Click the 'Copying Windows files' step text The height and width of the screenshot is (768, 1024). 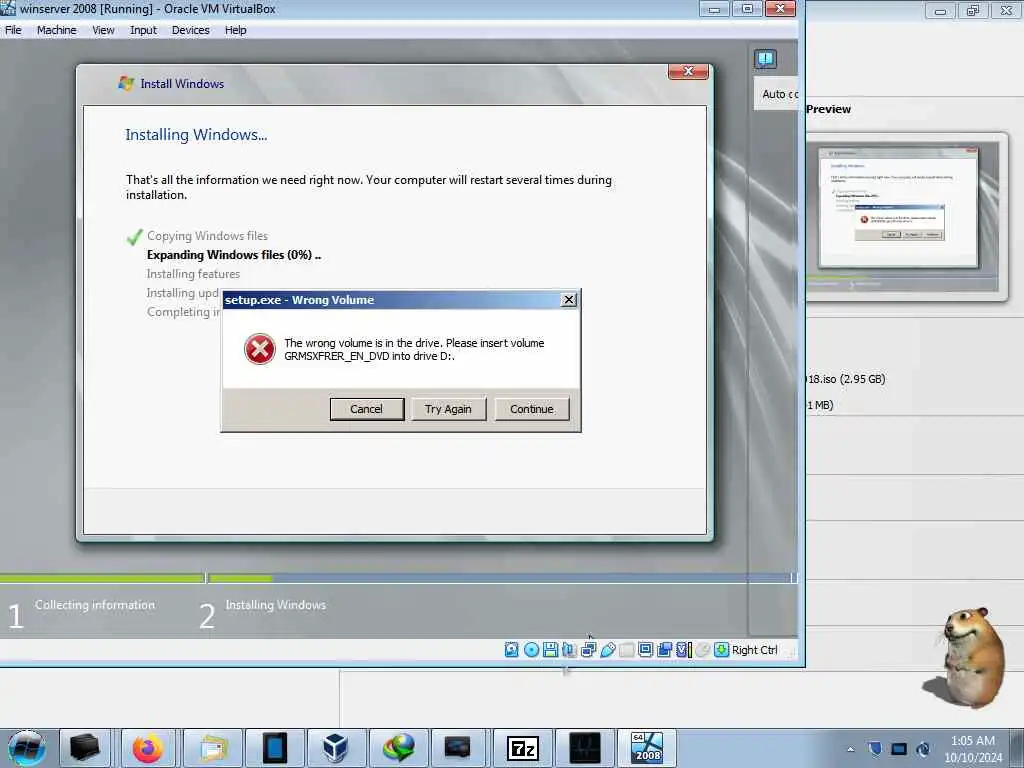(x=207, y=236)
